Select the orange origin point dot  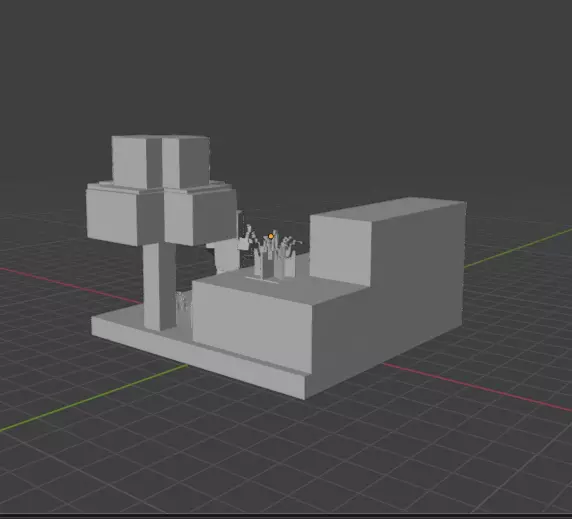(271, 236)
